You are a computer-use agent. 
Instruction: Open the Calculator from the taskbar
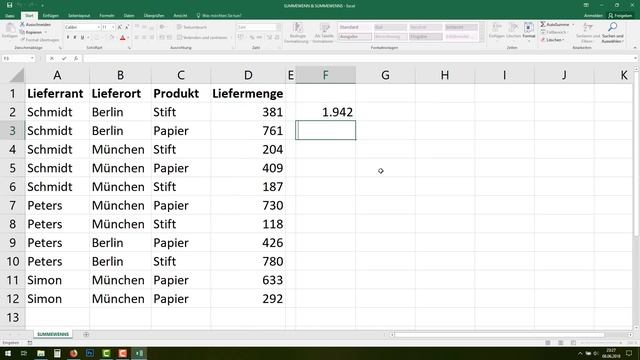[57, 353]
